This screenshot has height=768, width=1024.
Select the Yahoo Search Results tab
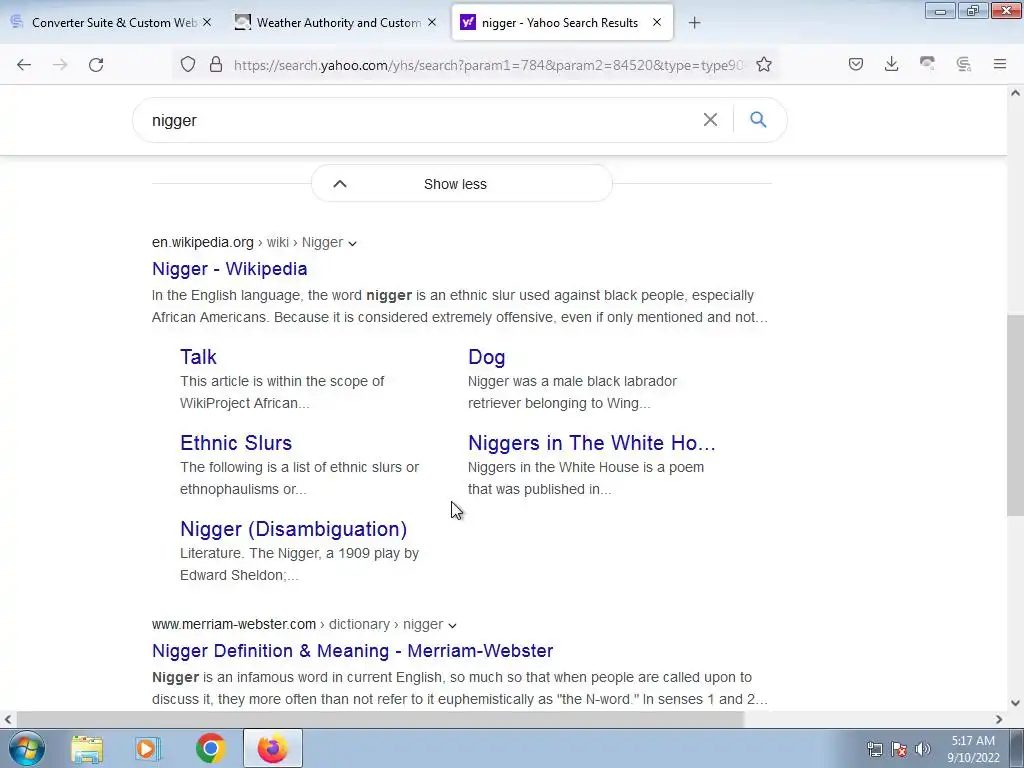point(560,22)
